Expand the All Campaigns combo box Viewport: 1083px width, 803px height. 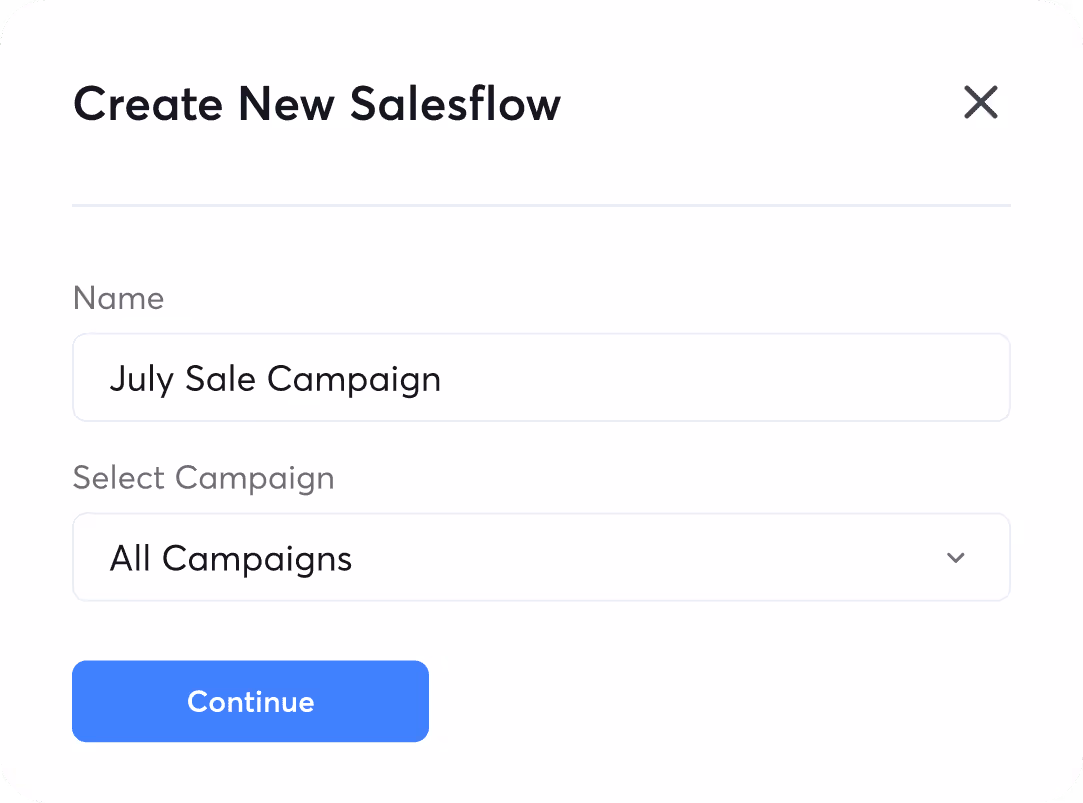pyautogui.click(x=540, y=558)
